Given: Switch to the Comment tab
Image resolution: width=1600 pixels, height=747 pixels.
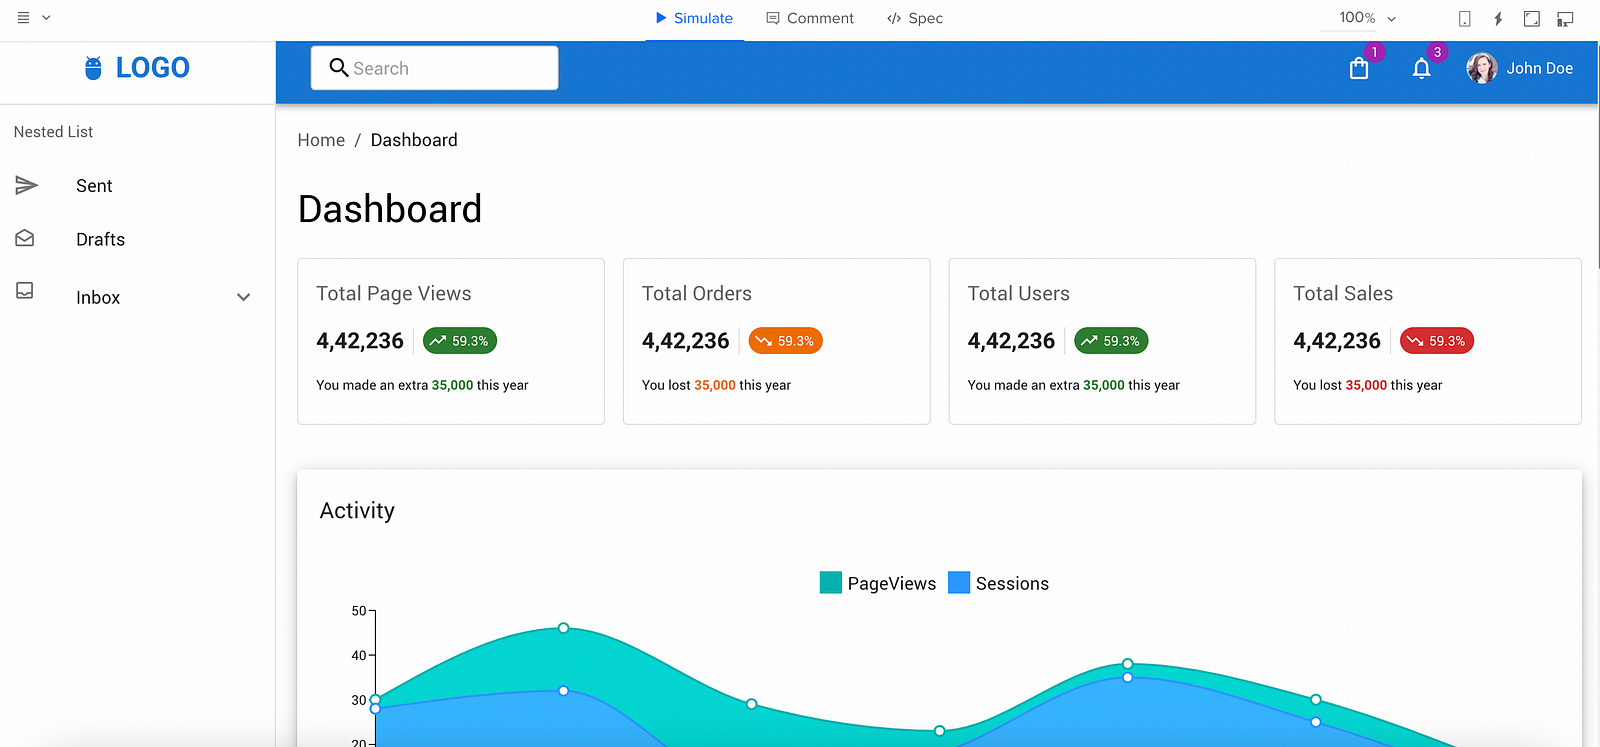Looking at the screenshot, I should click(x=810, y=18).
